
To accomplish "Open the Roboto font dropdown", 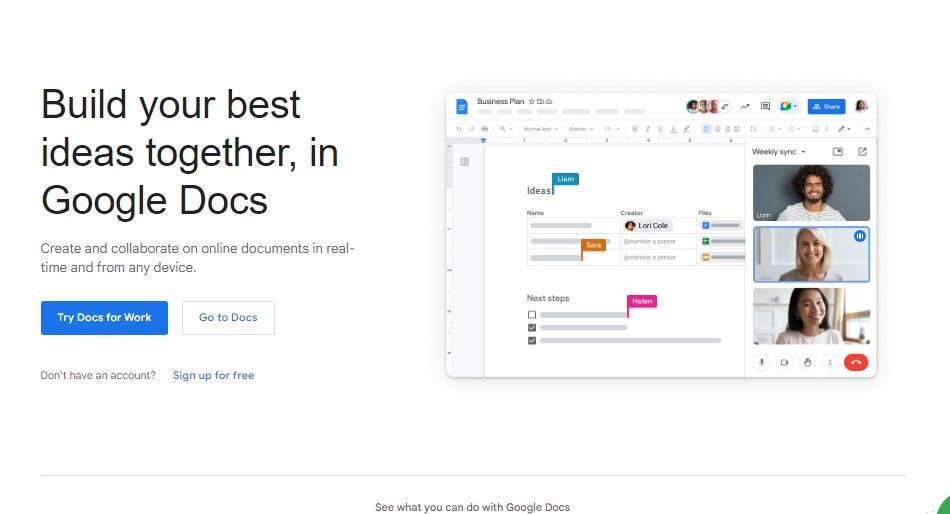I will [x=581, y=129].
